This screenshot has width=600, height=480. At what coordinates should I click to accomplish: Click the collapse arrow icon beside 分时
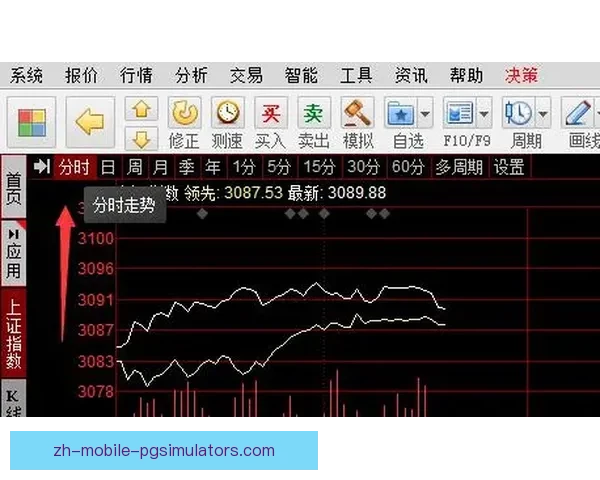pyautogui.click(x=41, y=167)
